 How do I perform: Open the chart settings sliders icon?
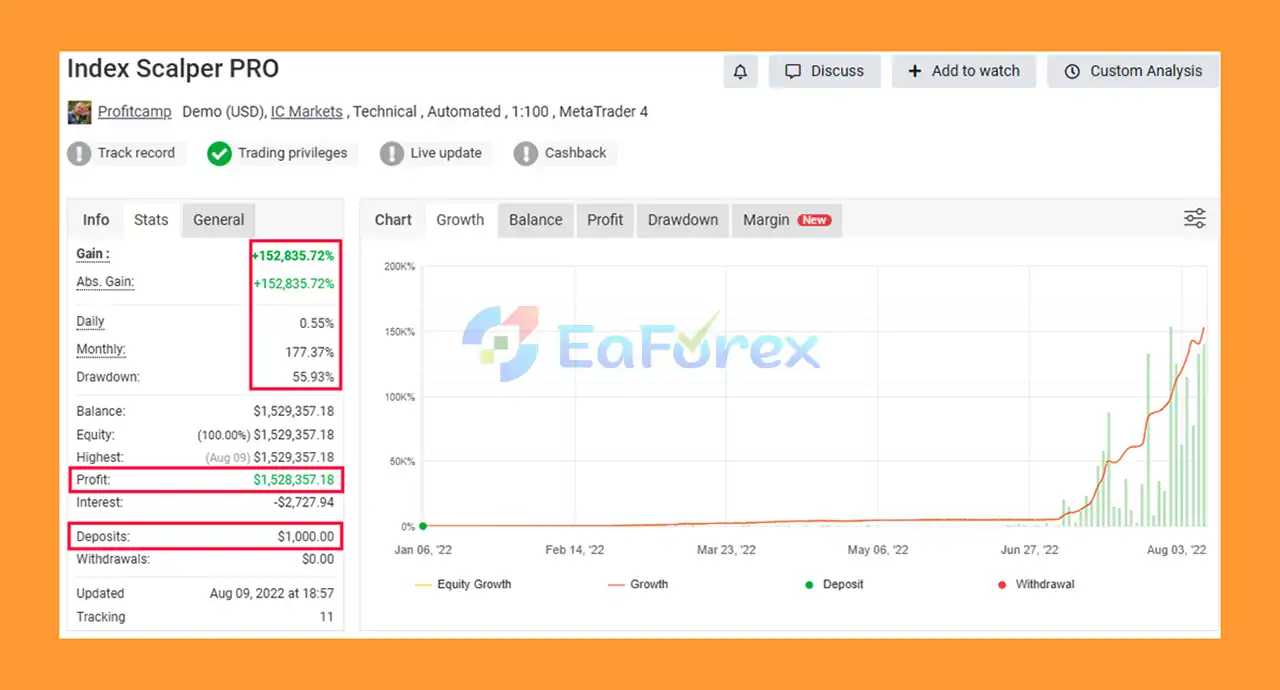pos(1195,219)
